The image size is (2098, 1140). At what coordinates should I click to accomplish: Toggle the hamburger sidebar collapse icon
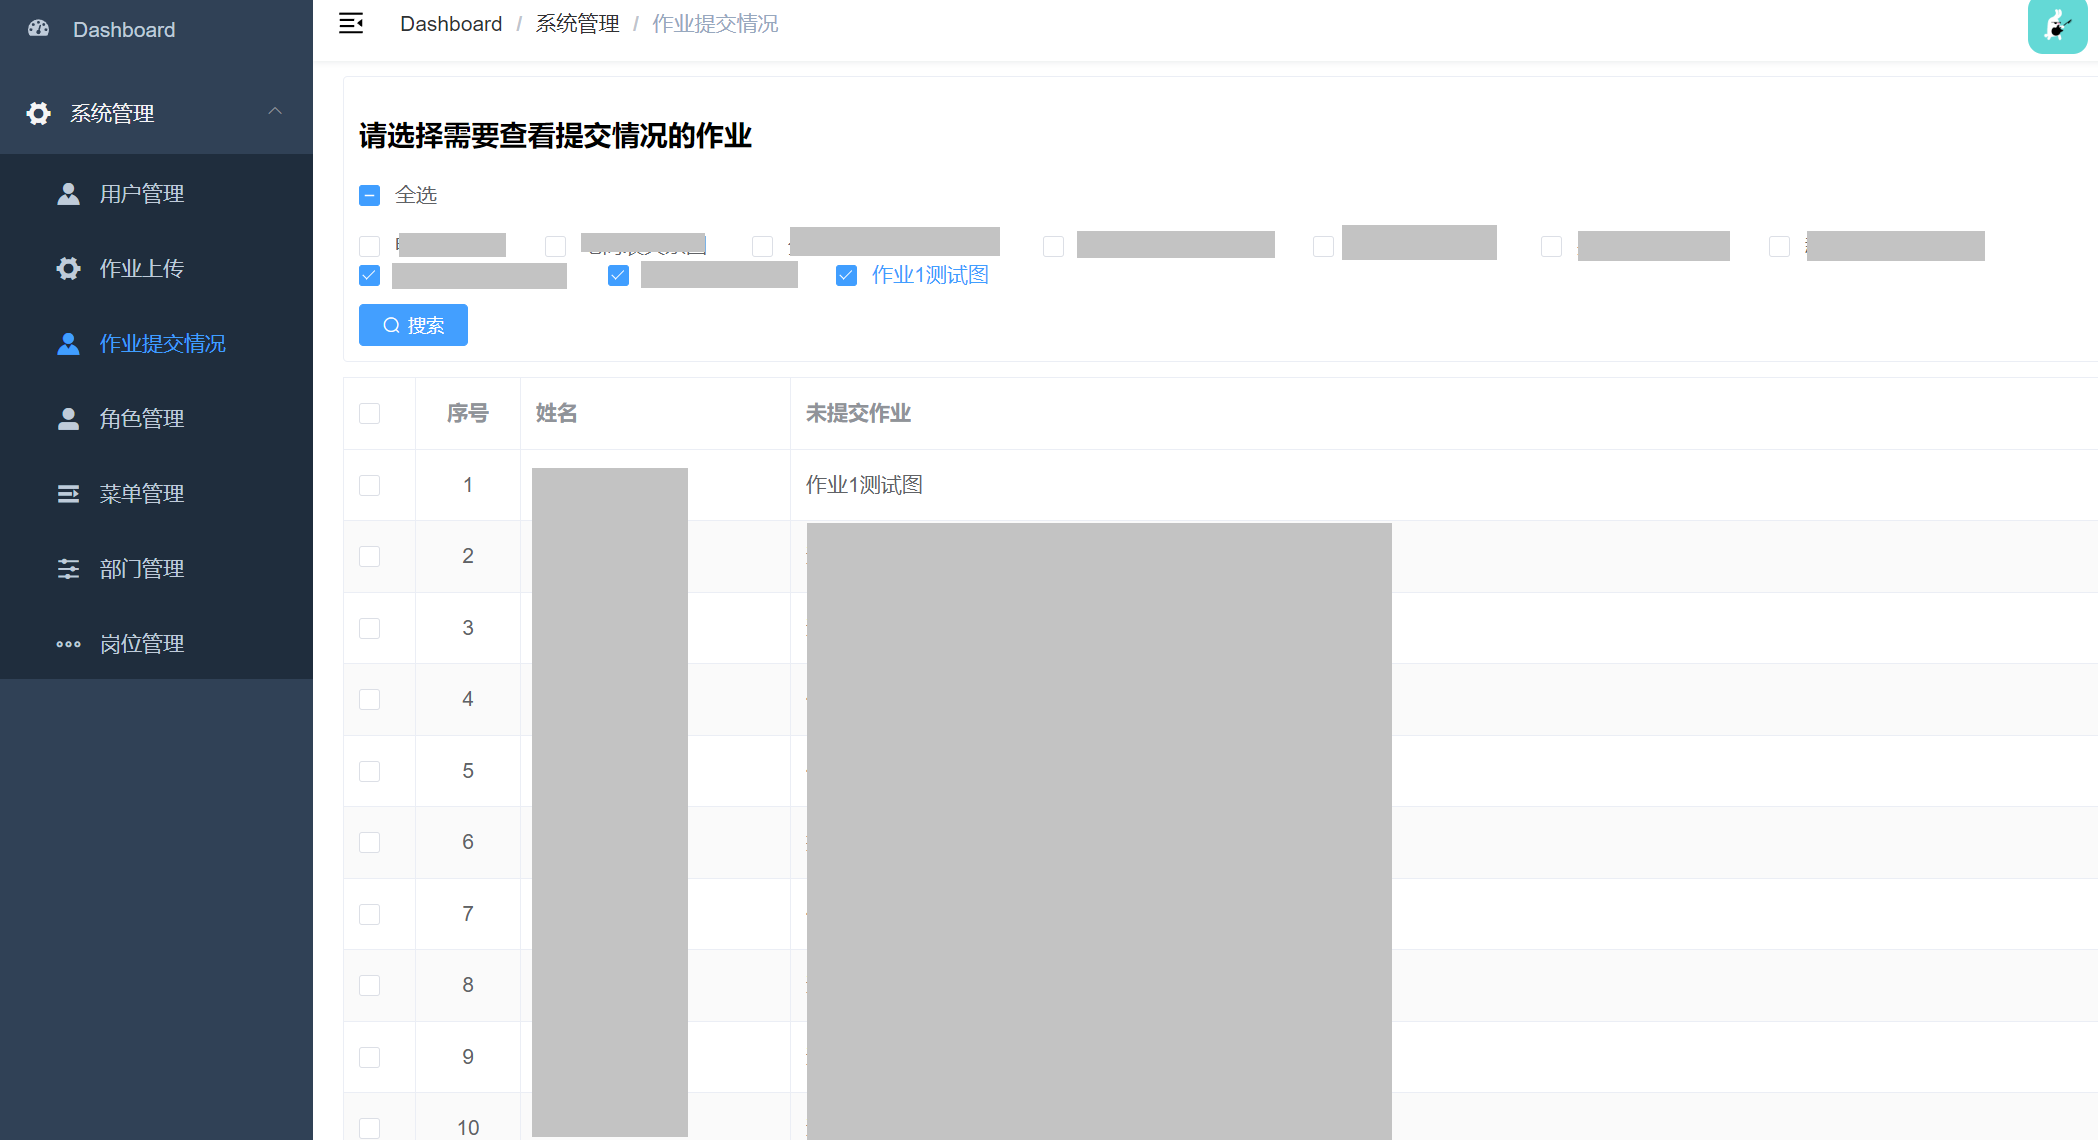coord(351,23)
